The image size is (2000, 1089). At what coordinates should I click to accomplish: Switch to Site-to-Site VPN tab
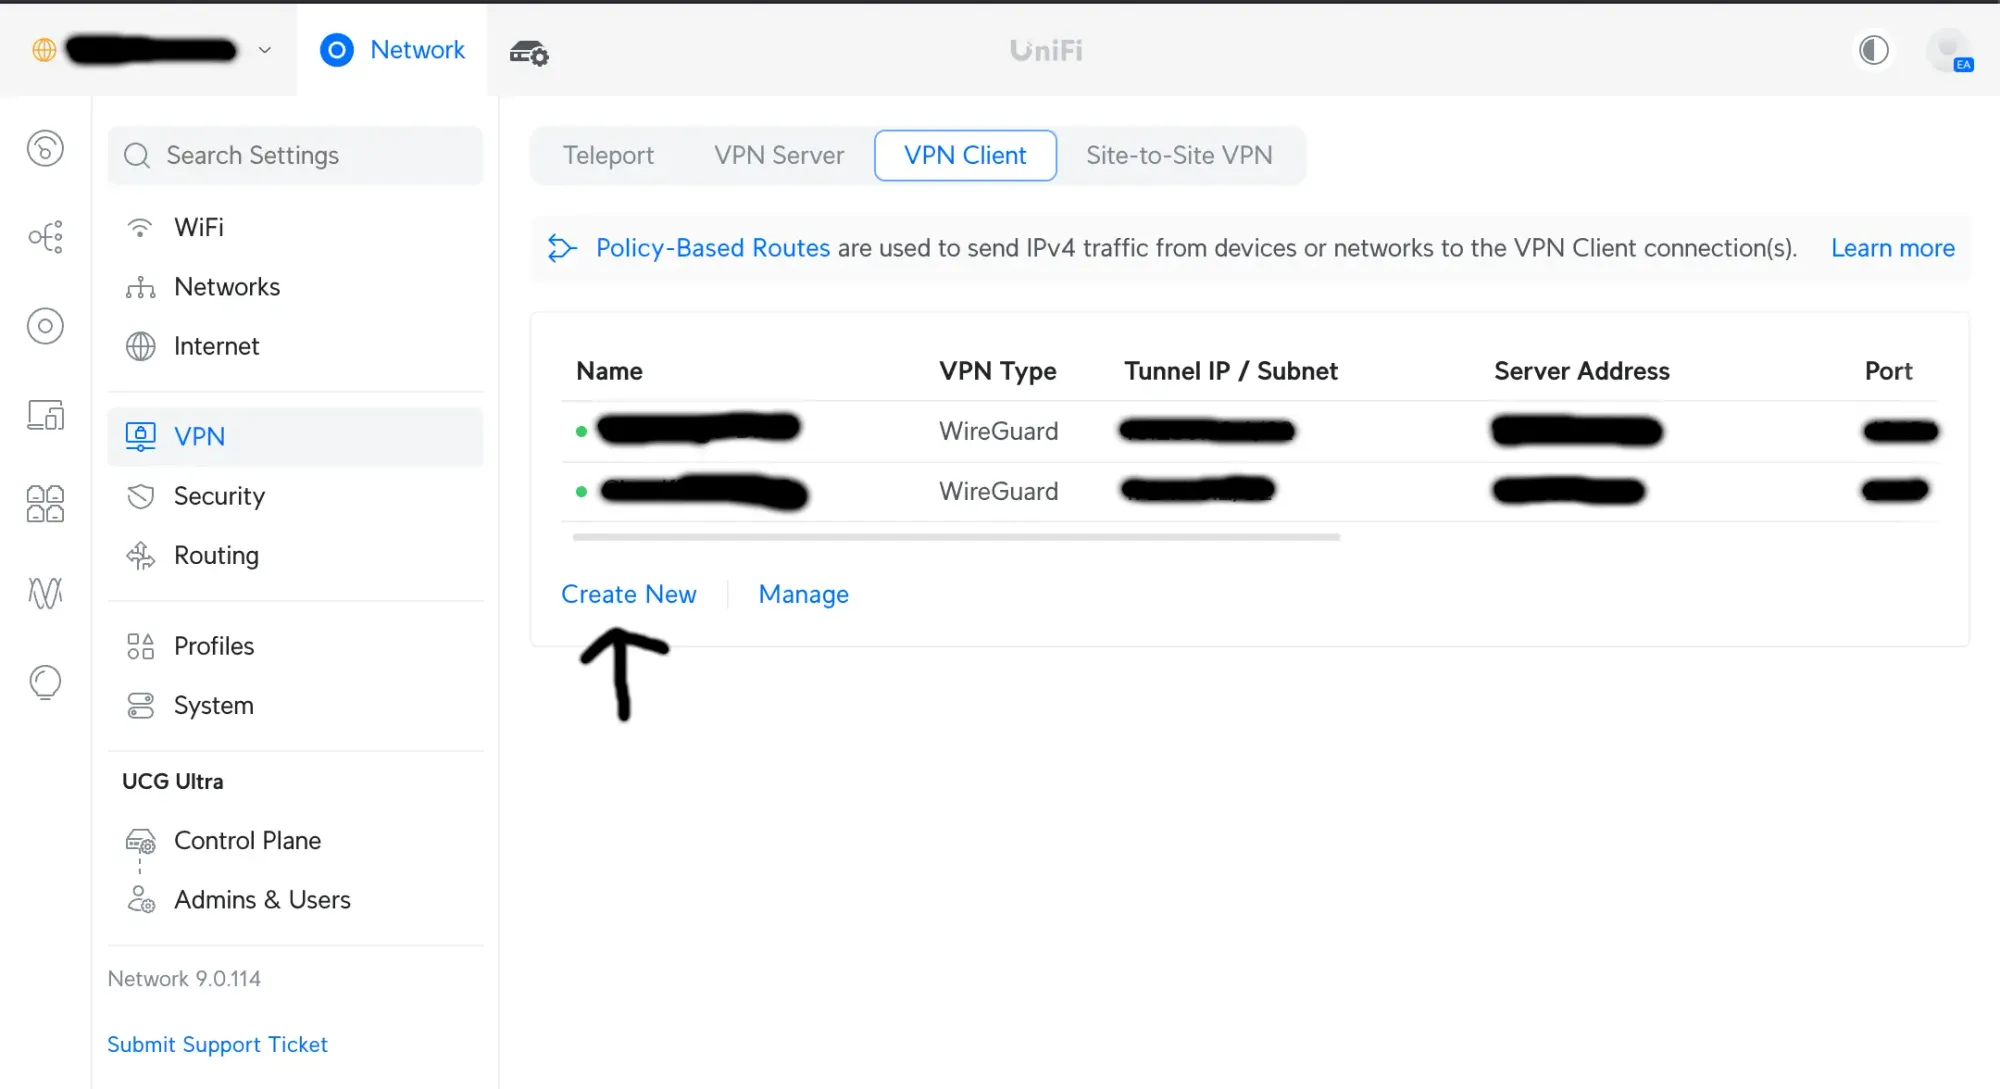pos(1179,156)
